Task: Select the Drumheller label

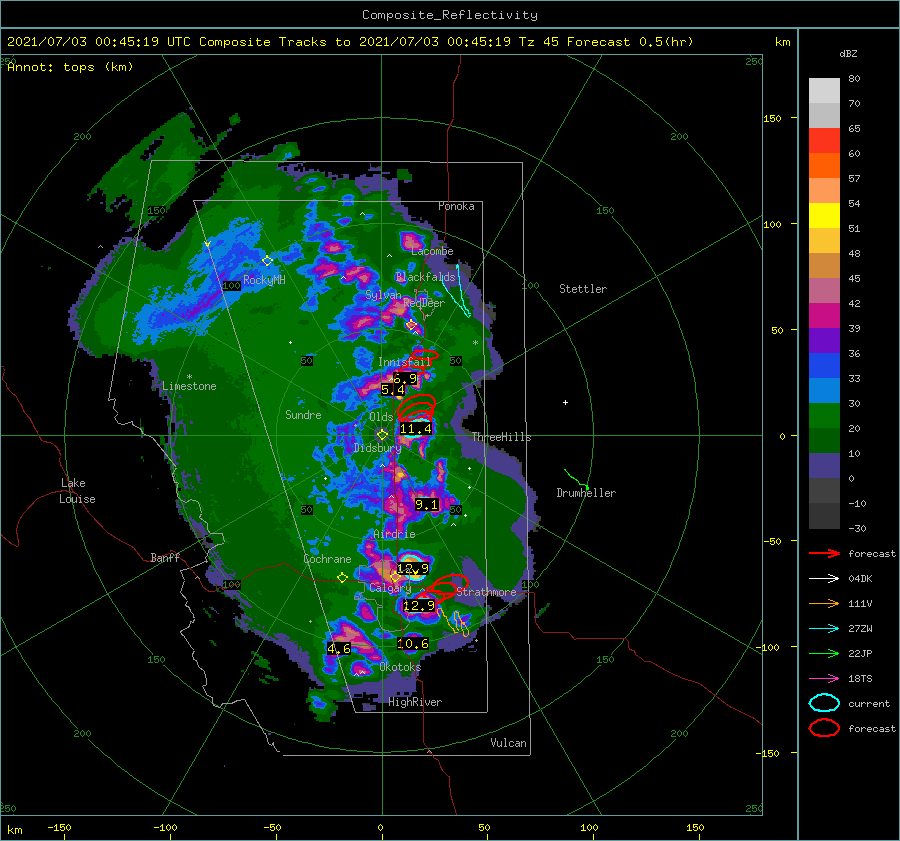Action: pyautogui.click(x=586, y=493)
